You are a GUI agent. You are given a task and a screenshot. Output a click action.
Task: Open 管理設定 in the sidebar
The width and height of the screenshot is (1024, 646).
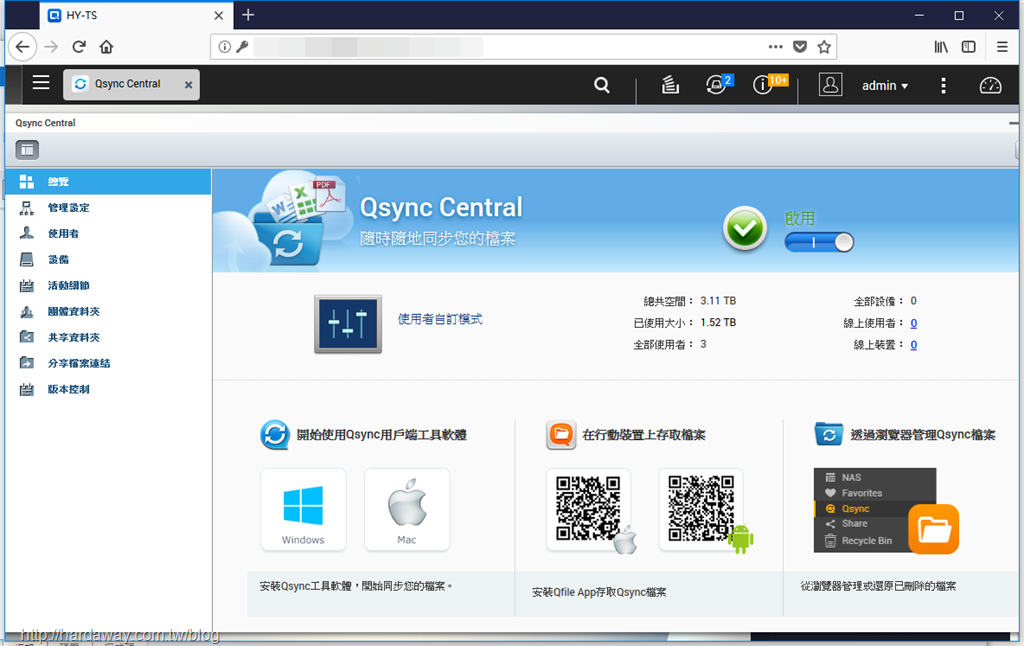click(108, 208)
